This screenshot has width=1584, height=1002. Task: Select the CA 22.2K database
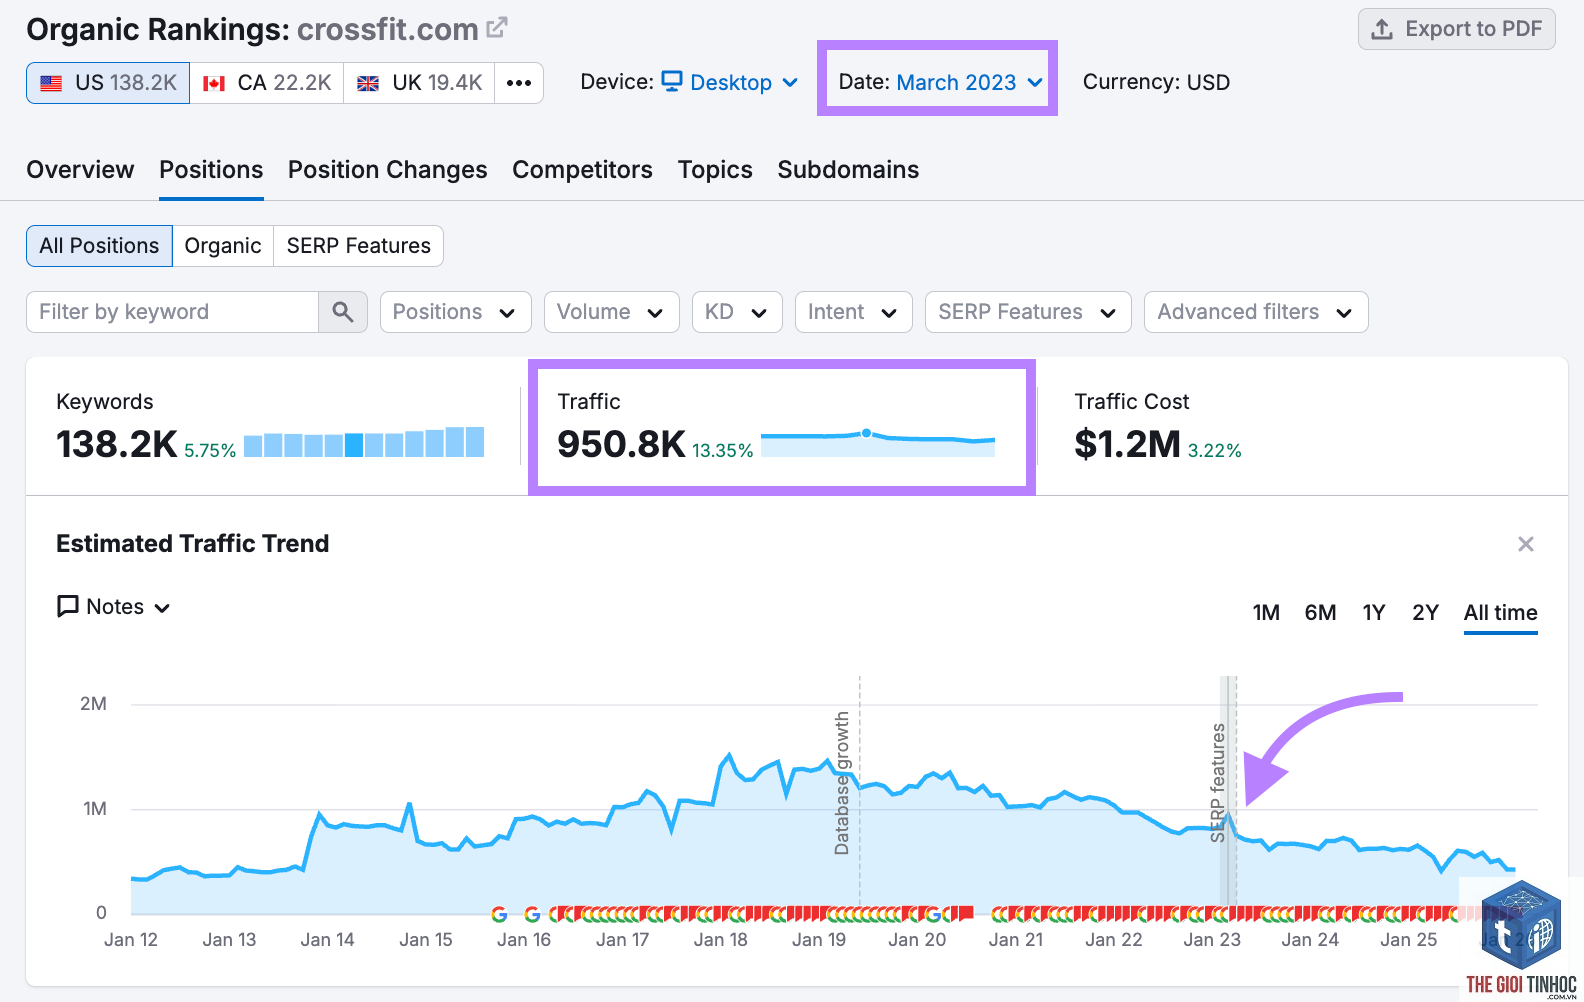point(267,83)
